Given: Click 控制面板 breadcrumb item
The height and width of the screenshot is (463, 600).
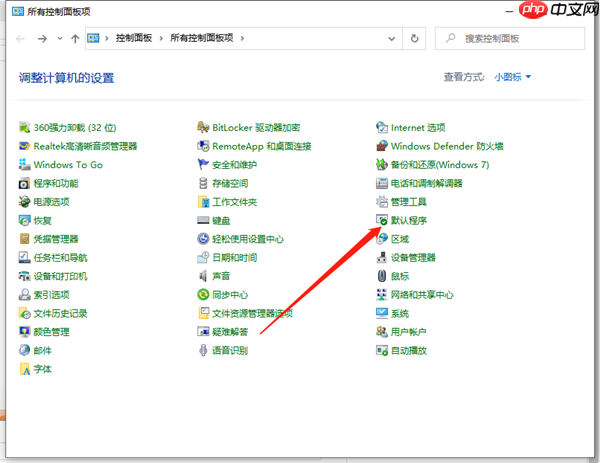Looking at the screenshot, I should [134, 38].
